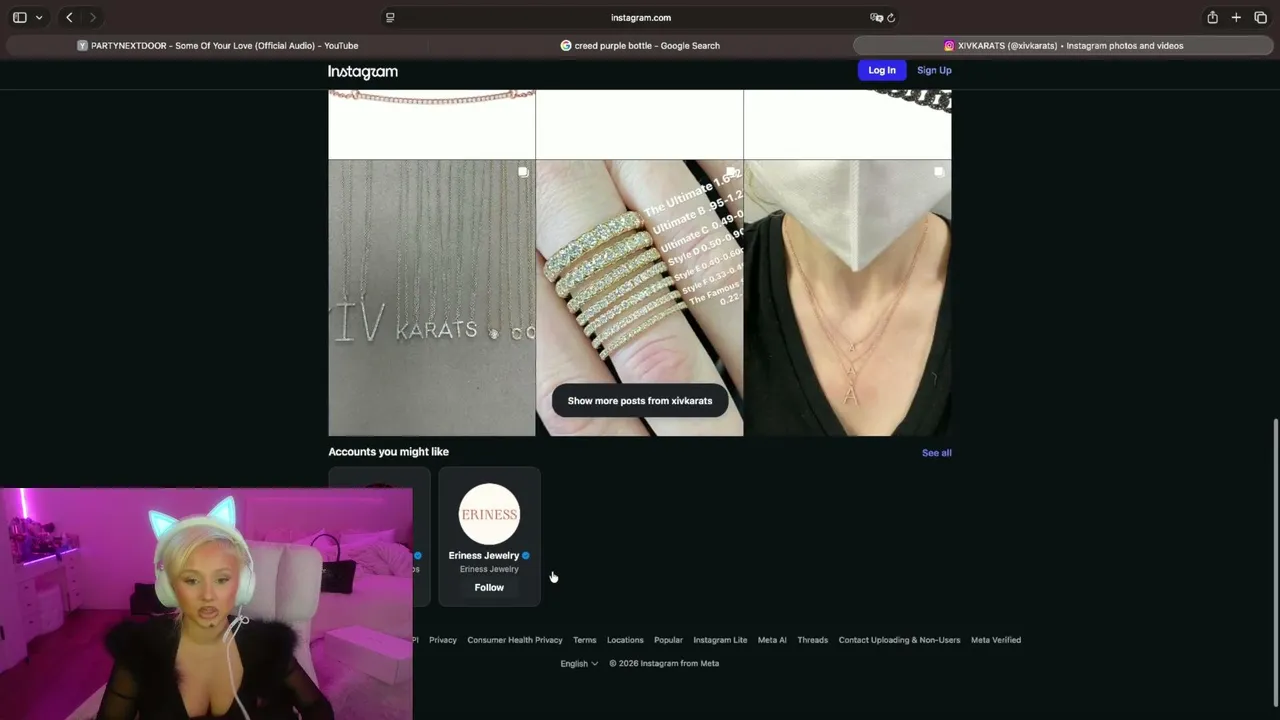1280x720 pixels.
Task: Open the Locations footer link
Action: (x=625, y=640)
